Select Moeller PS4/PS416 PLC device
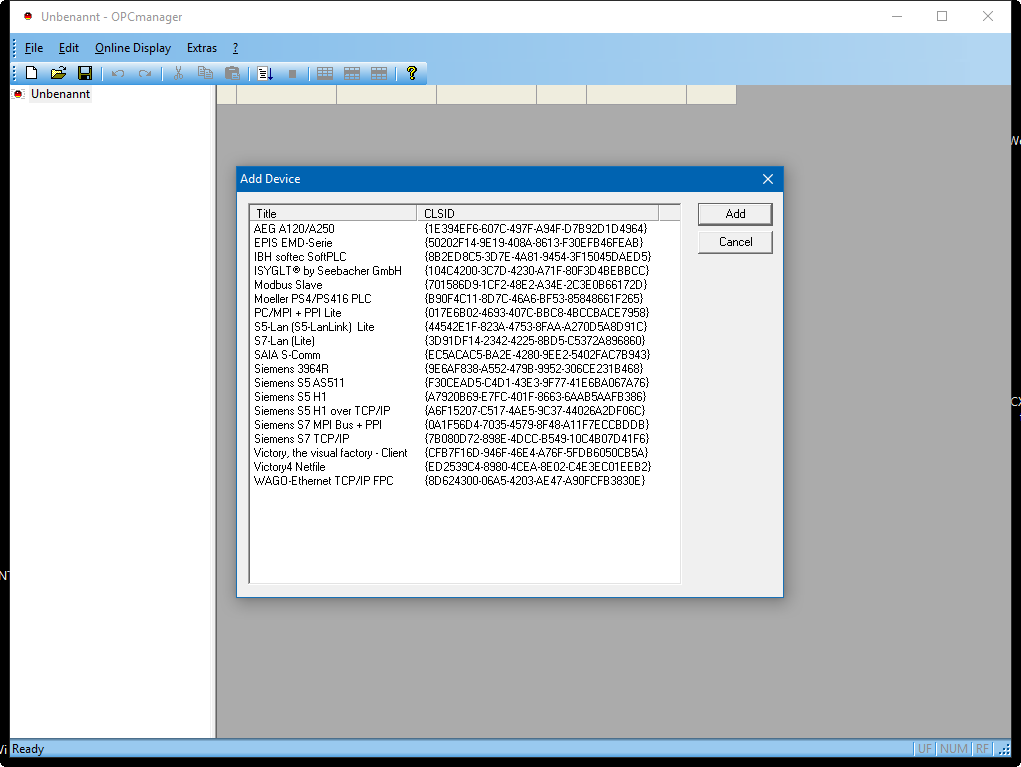Screen dimensions: 1021x767 click(x=313, y=299)
